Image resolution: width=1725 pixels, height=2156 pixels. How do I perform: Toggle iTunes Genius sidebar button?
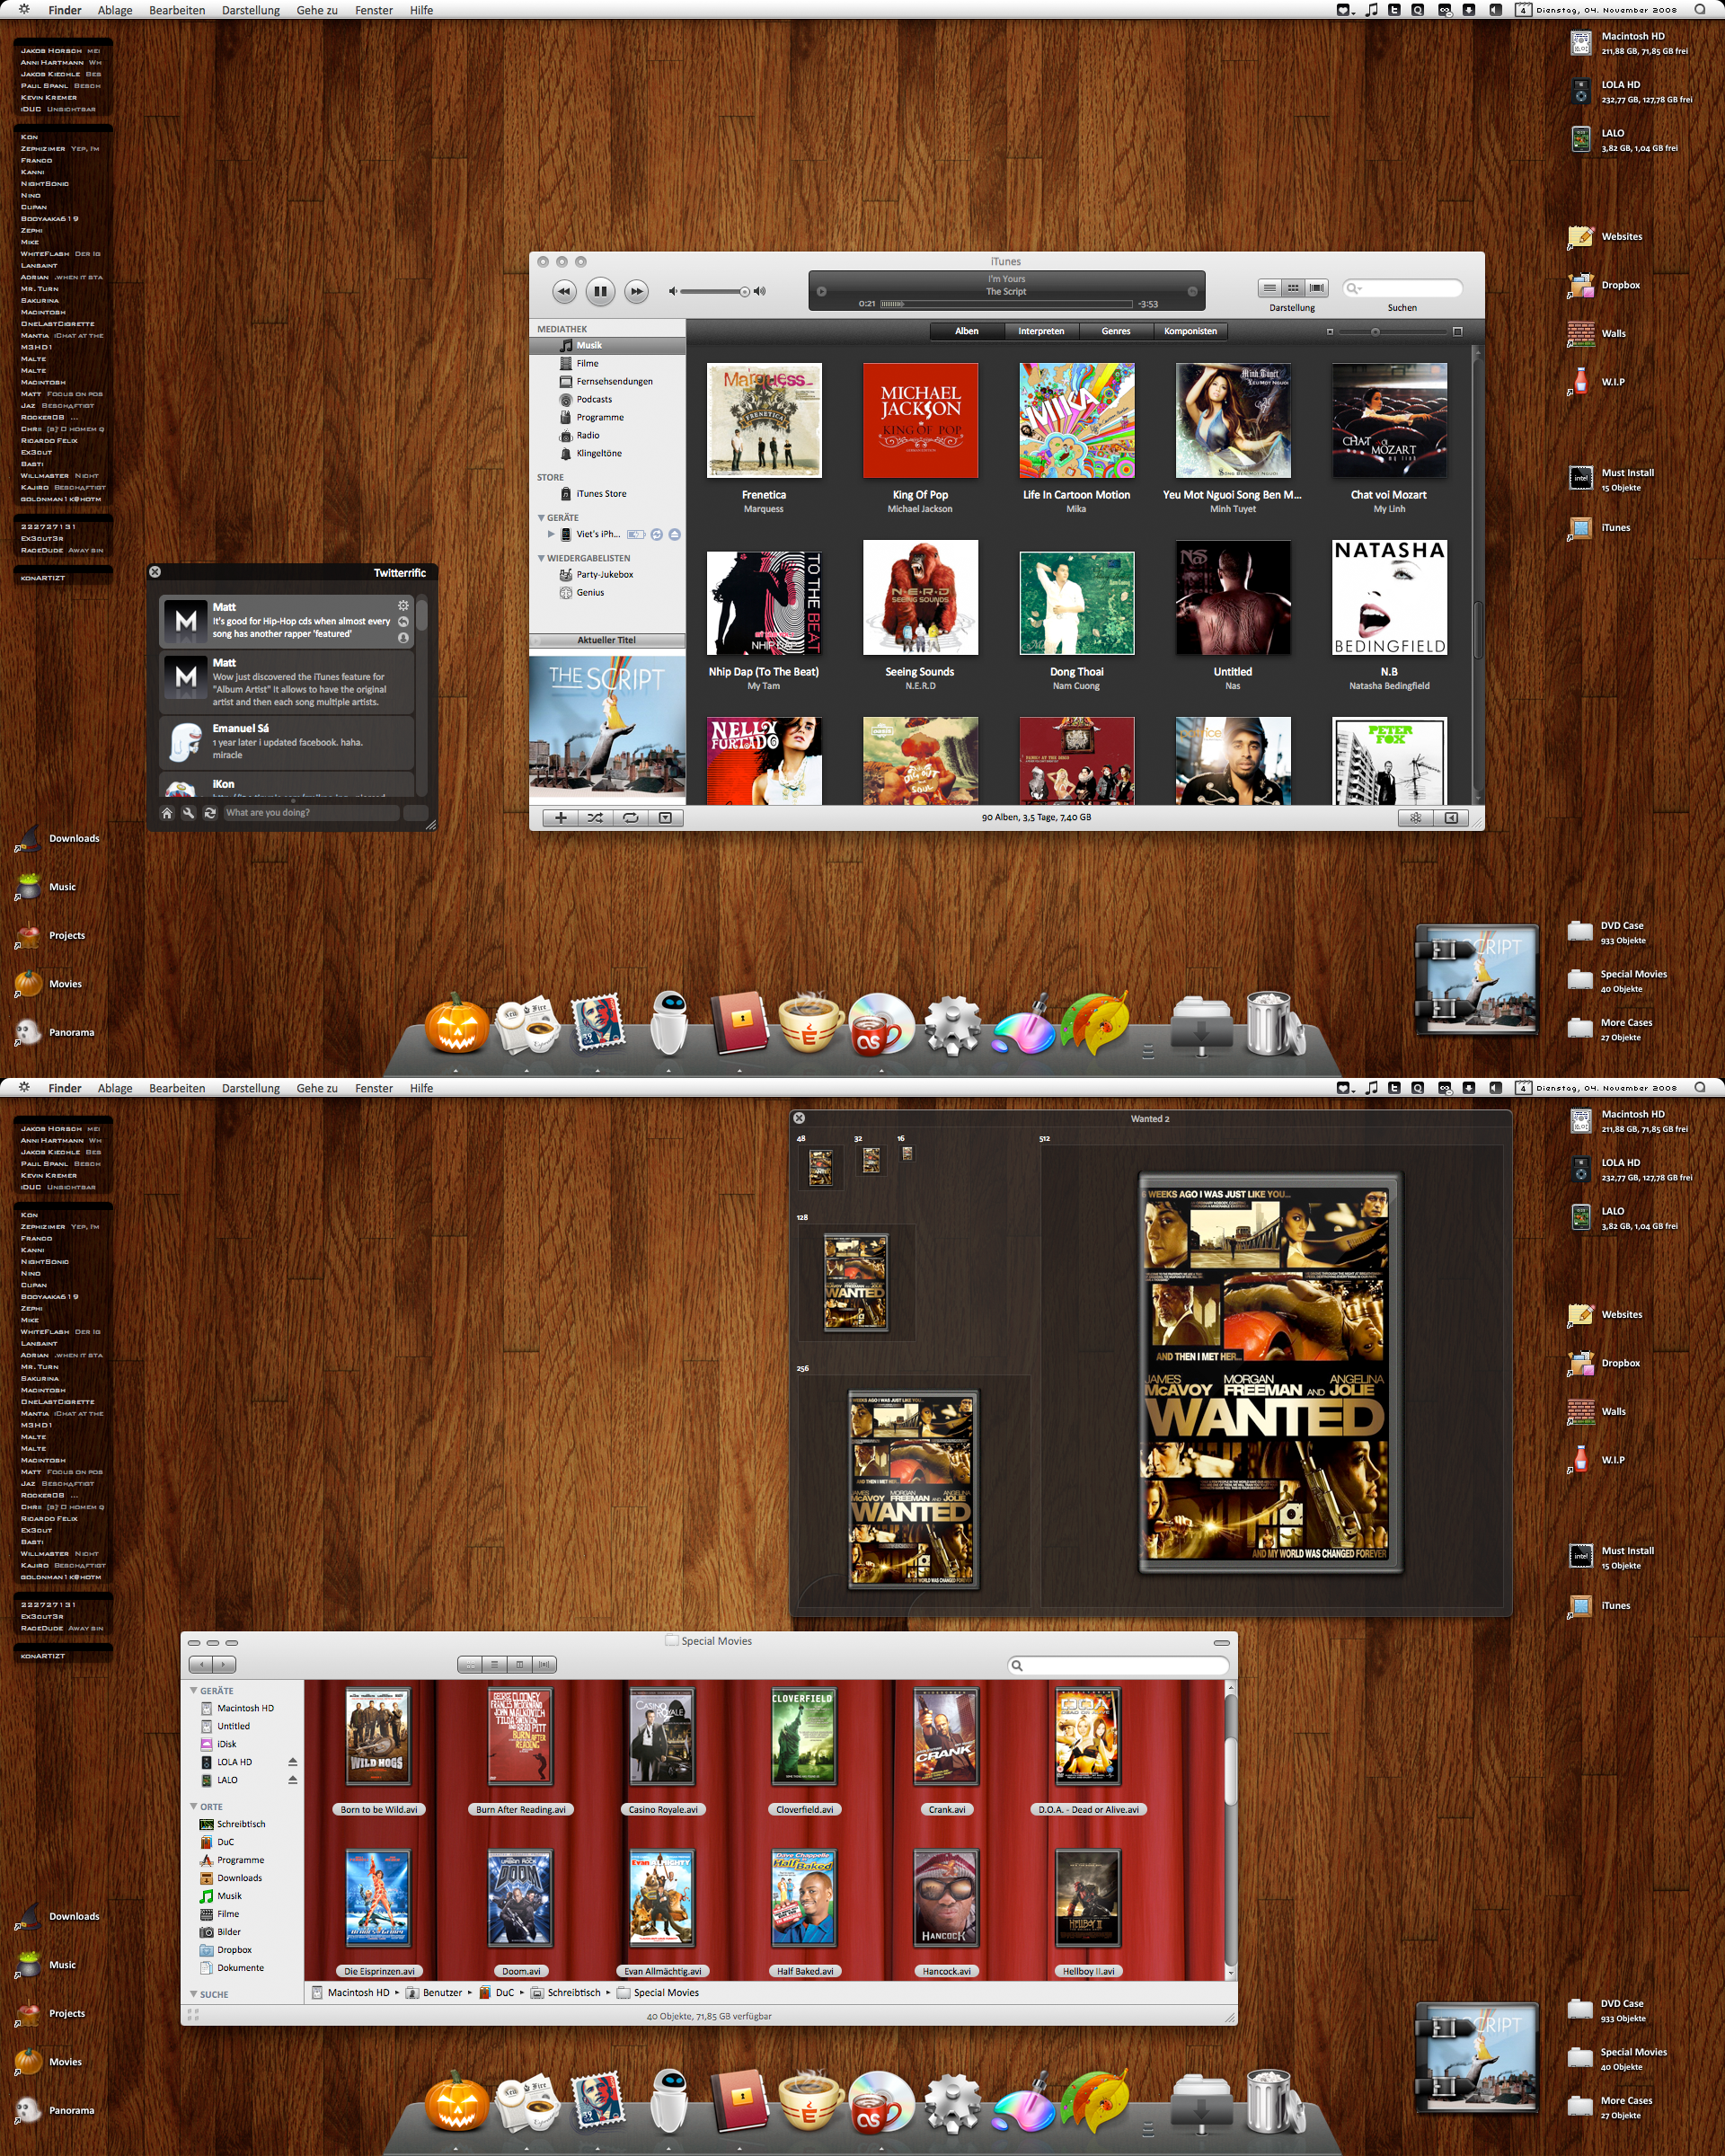tap(1451, 818)
